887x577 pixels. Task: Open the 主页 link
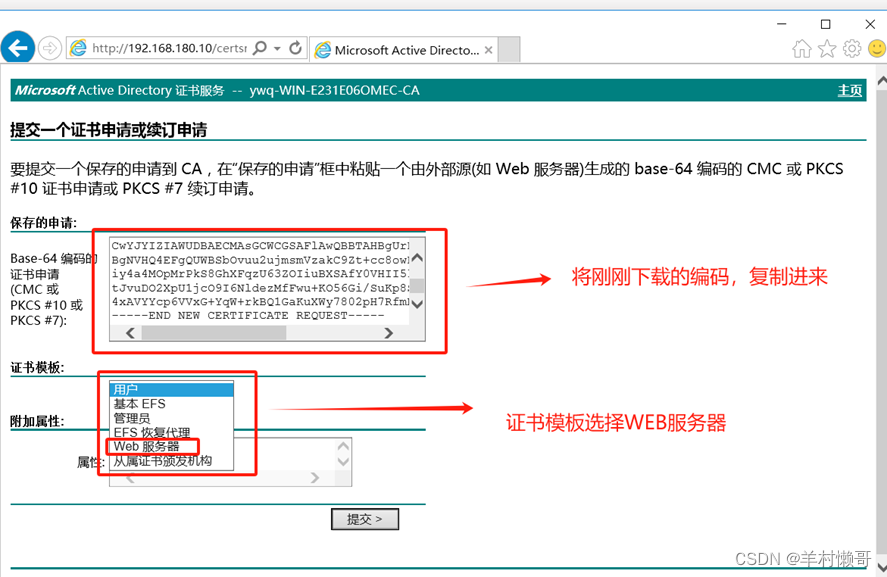pos(849,90)
